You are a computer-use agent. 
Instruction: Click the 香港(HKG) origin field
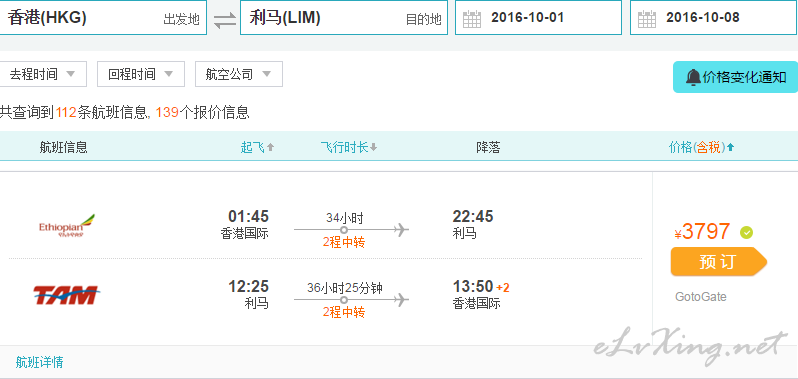[x=103, y=17]
